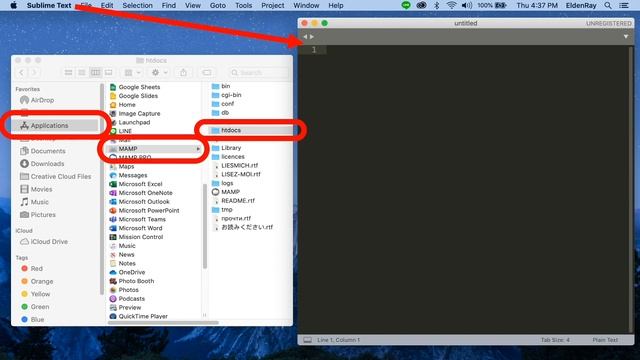Click the Finder horizontal scrollbar
Viewport: 640px width, 360px height.
(x=163, y=322)
